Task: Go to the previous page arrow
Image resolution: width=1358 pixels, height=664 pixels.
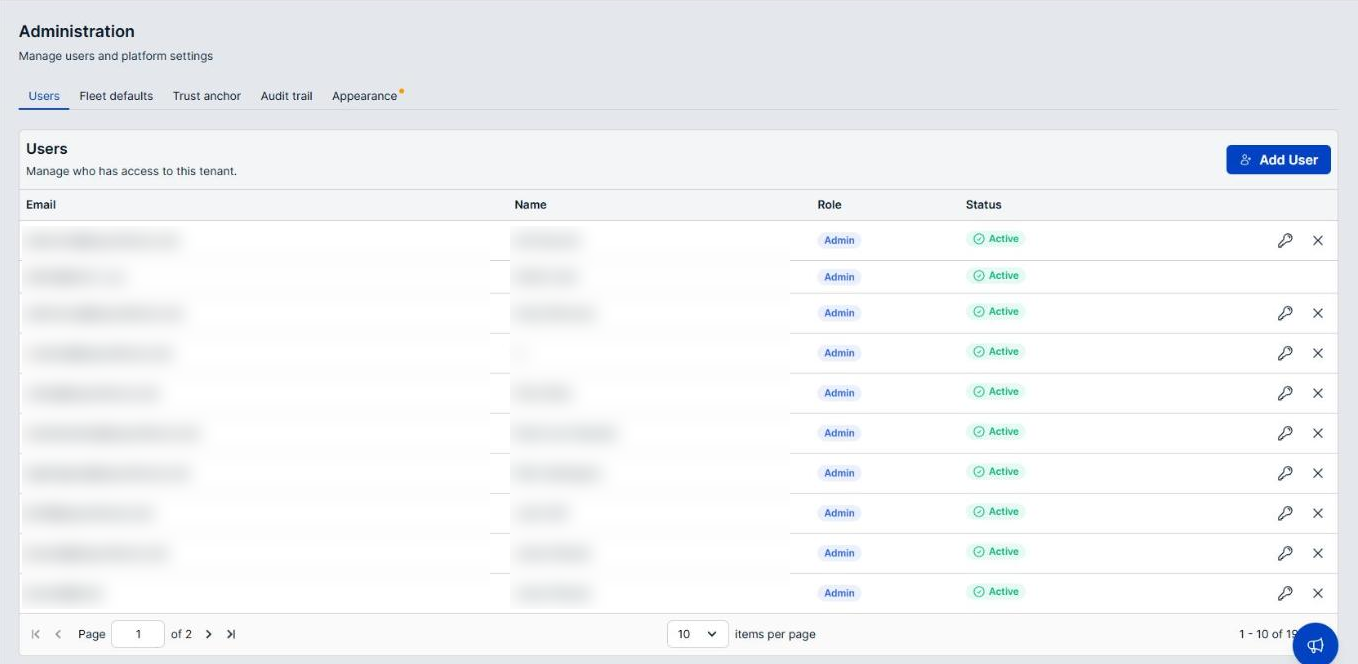Action: click(x=58, y=634)
